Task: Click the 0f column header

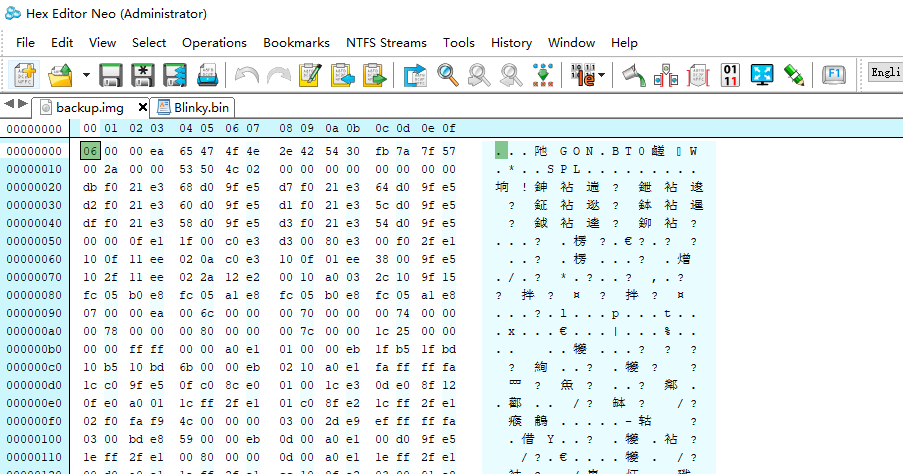Action: [449, 128]
